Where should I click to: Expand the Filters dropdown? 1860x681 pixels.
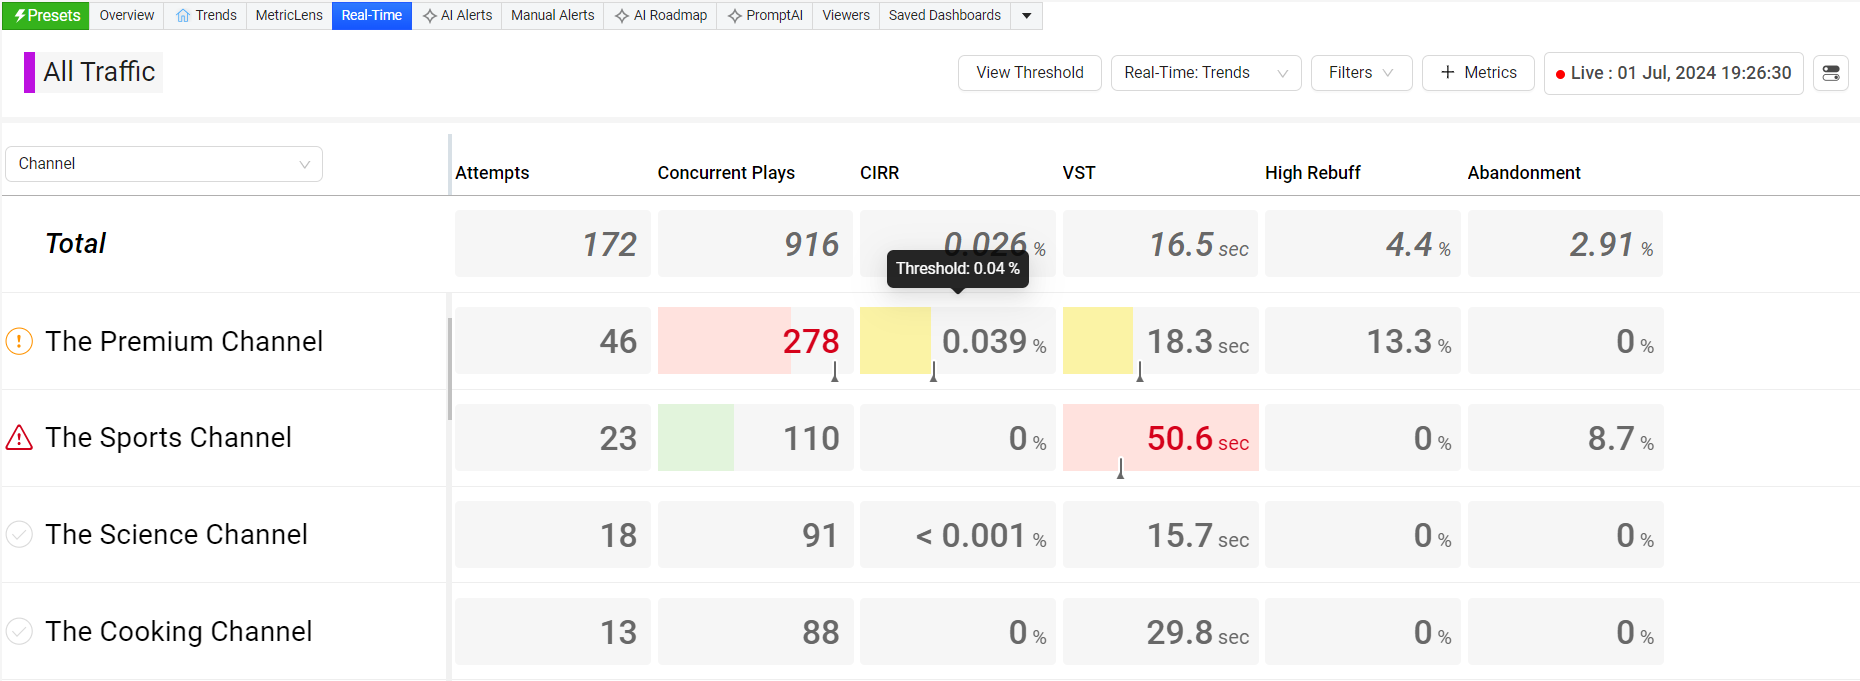pos(1360,73)
